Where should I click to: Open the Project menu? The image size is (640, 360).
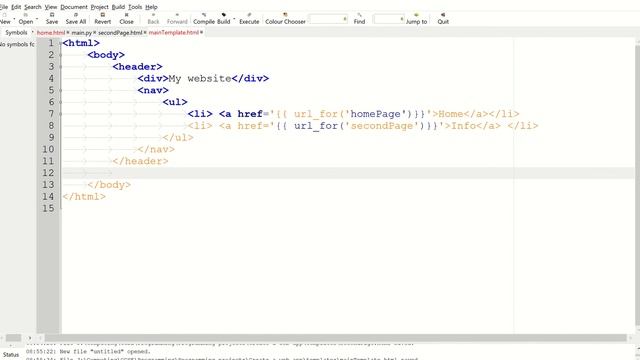pos(99,7)
